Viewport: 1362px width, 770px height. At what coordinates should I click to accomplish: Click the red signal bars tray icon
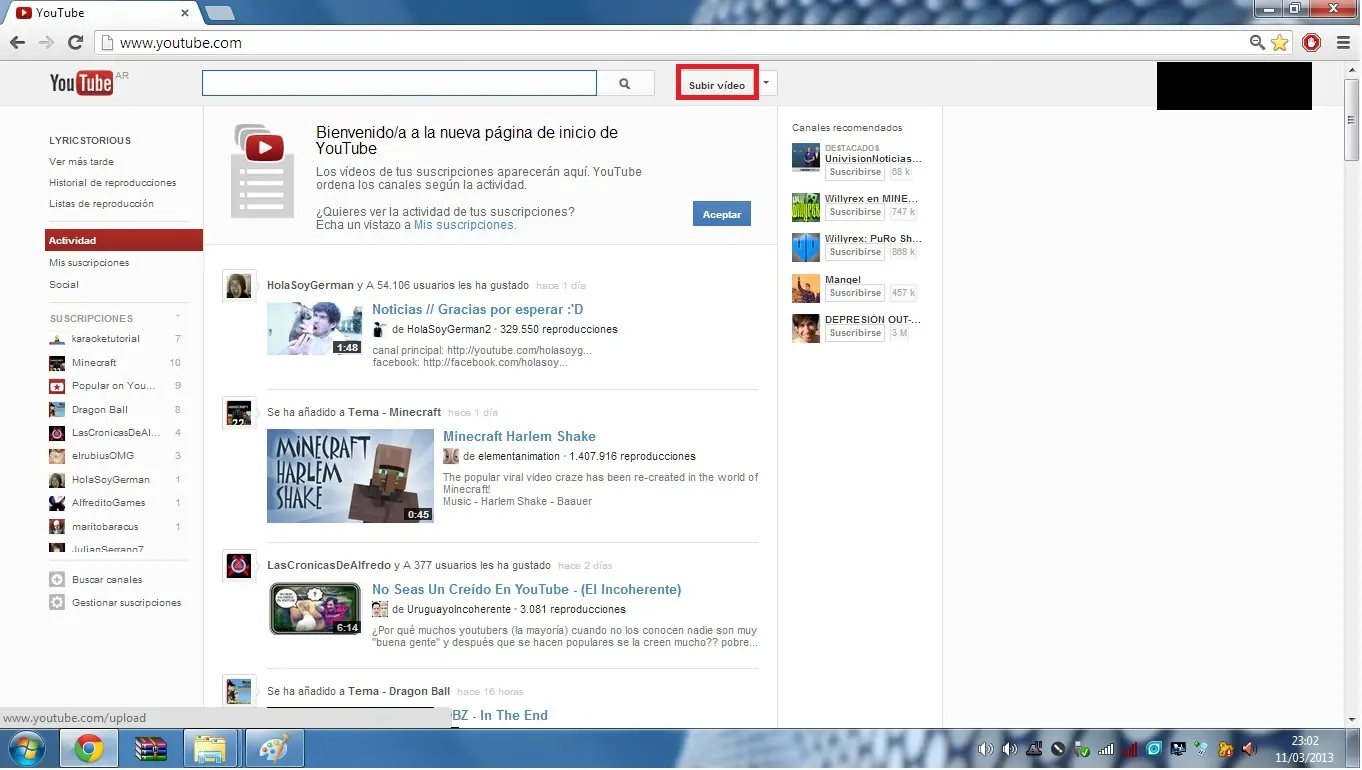[x=1129, y=749]
